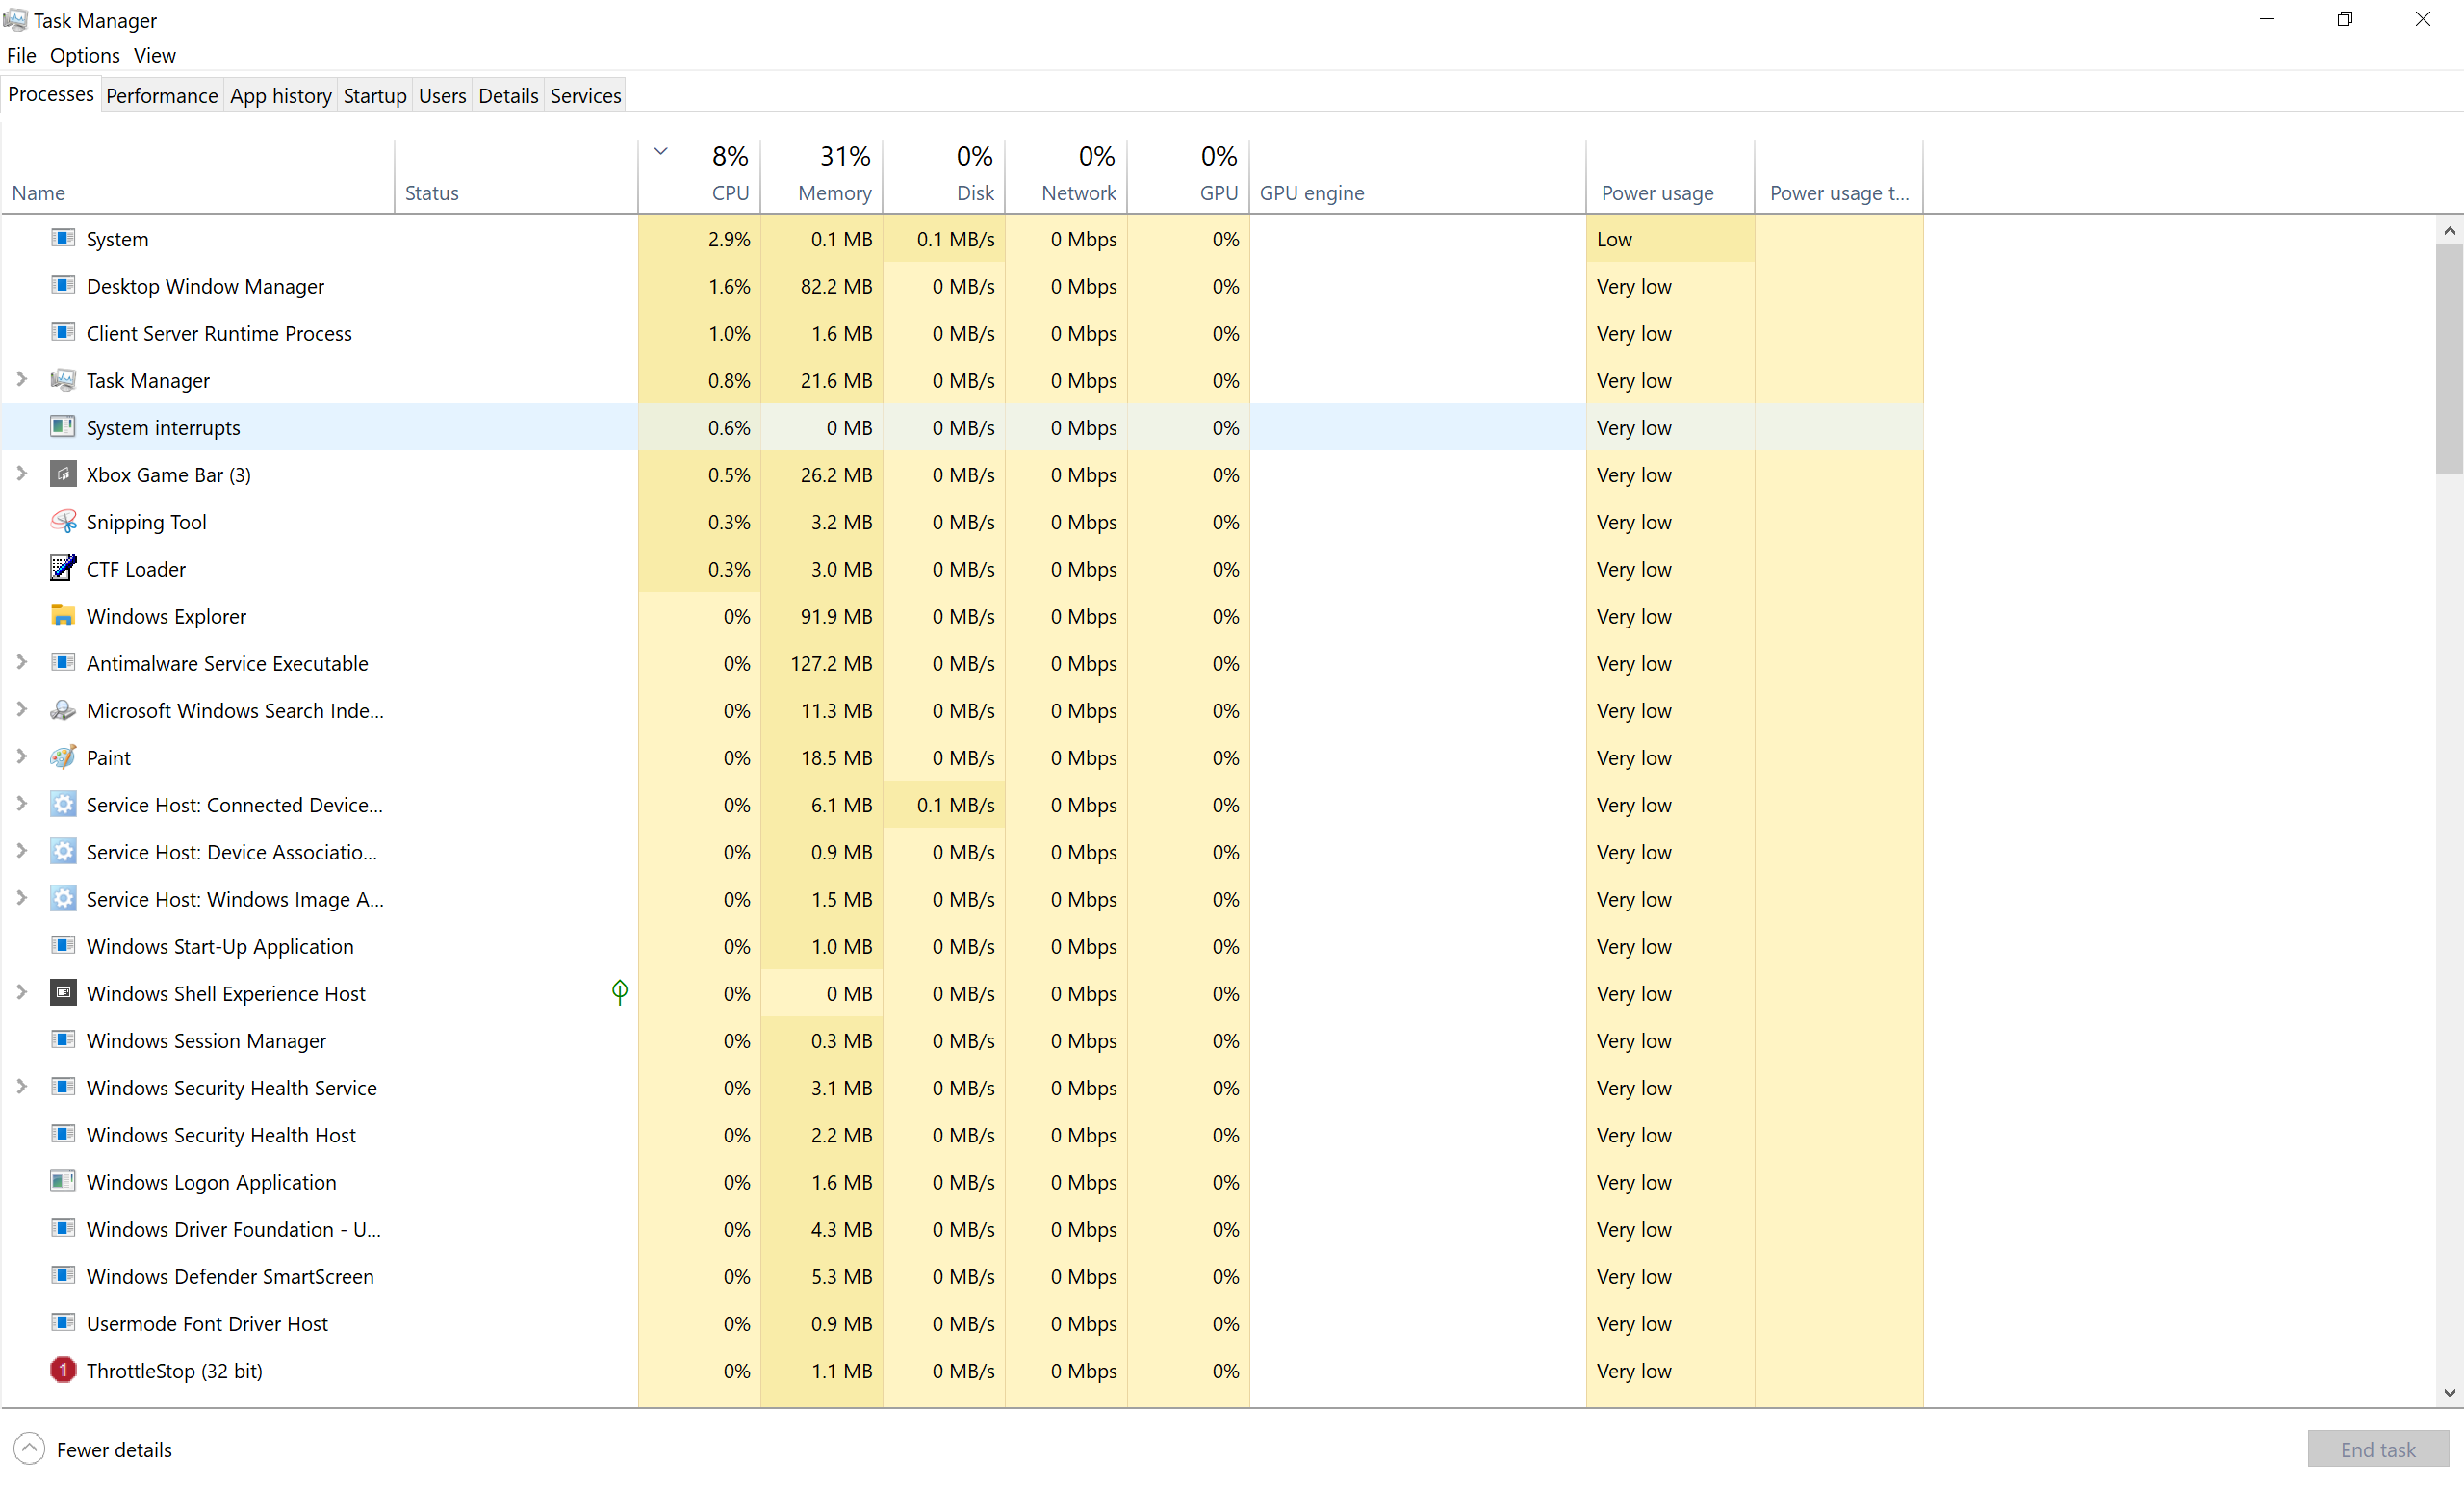2464x1487 pixels.
Task: Sort by GPU engine column header
Action: coord(1417,174)
